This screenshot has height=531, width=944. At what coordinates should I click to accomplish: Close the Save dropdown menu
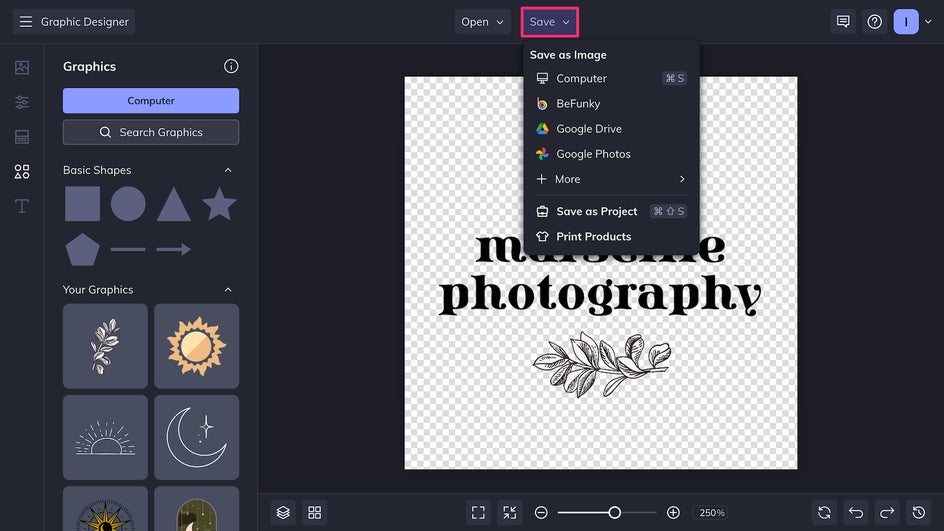550,22
